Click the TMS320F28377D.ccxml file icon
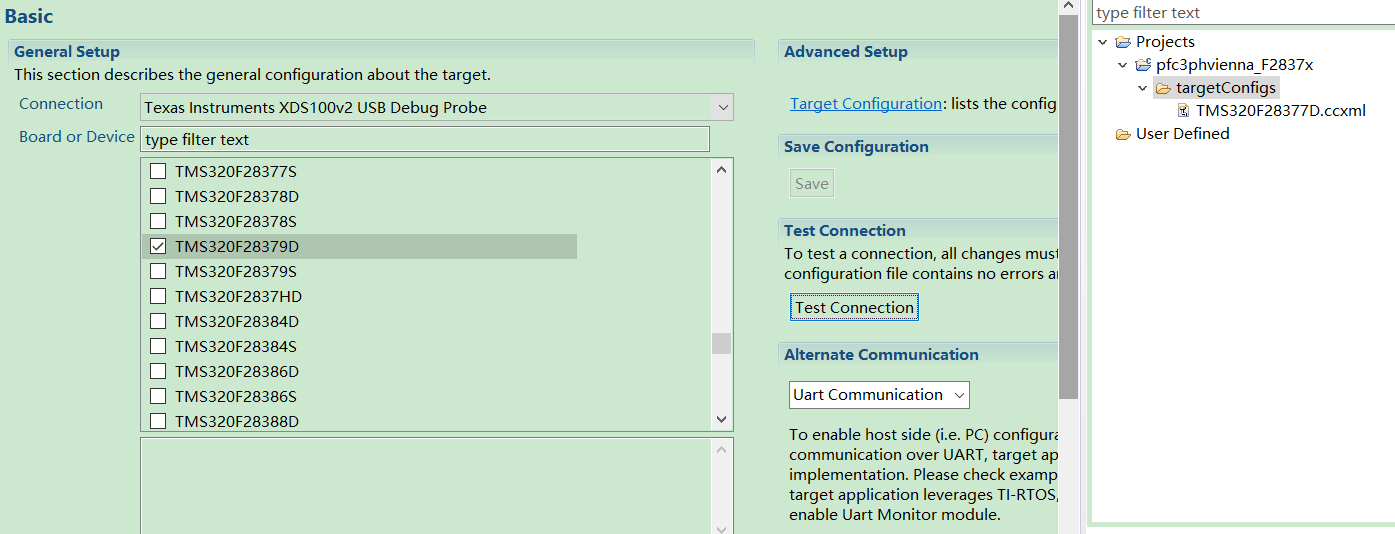Screen dimensions: 1395x534 pos(1183,111)
